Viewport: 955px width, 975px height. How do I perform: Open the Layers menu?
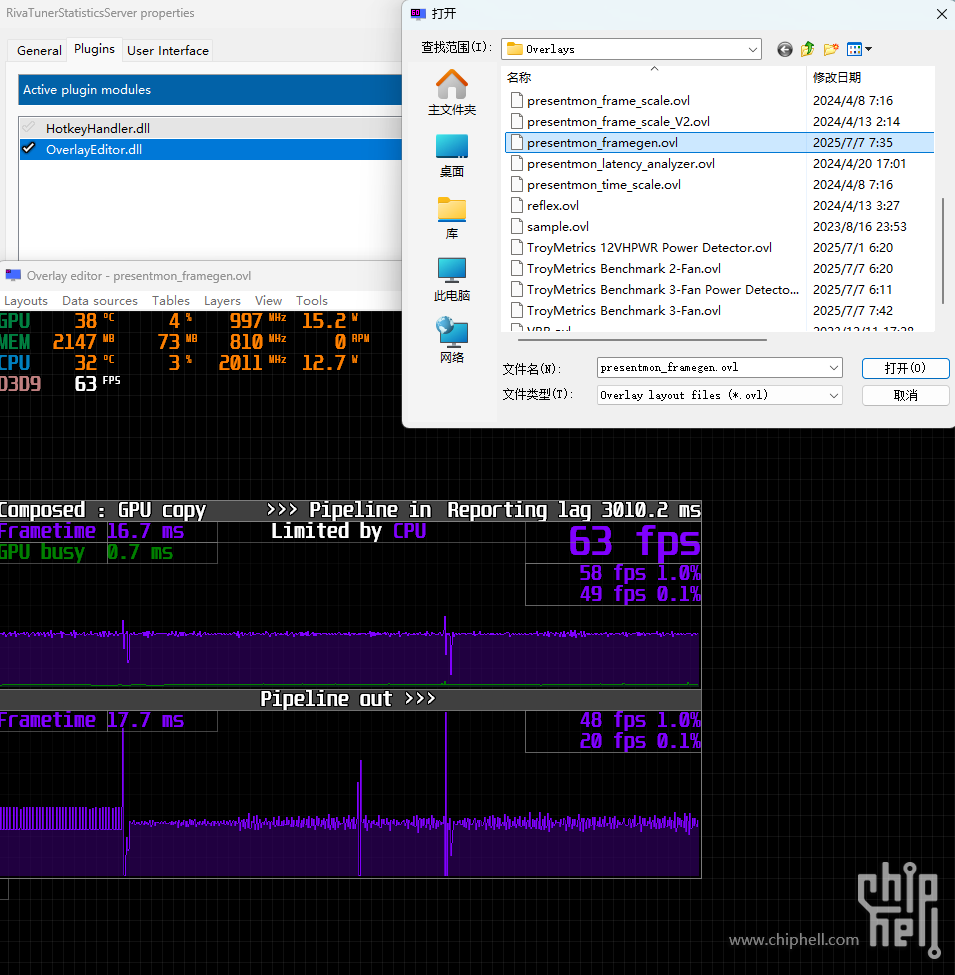[222, 301]
